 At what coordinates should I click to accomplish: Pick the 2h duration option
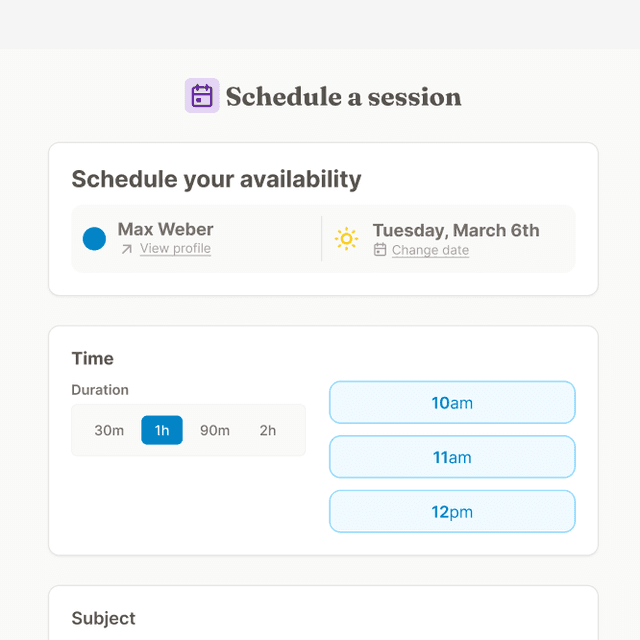point(268,430)
